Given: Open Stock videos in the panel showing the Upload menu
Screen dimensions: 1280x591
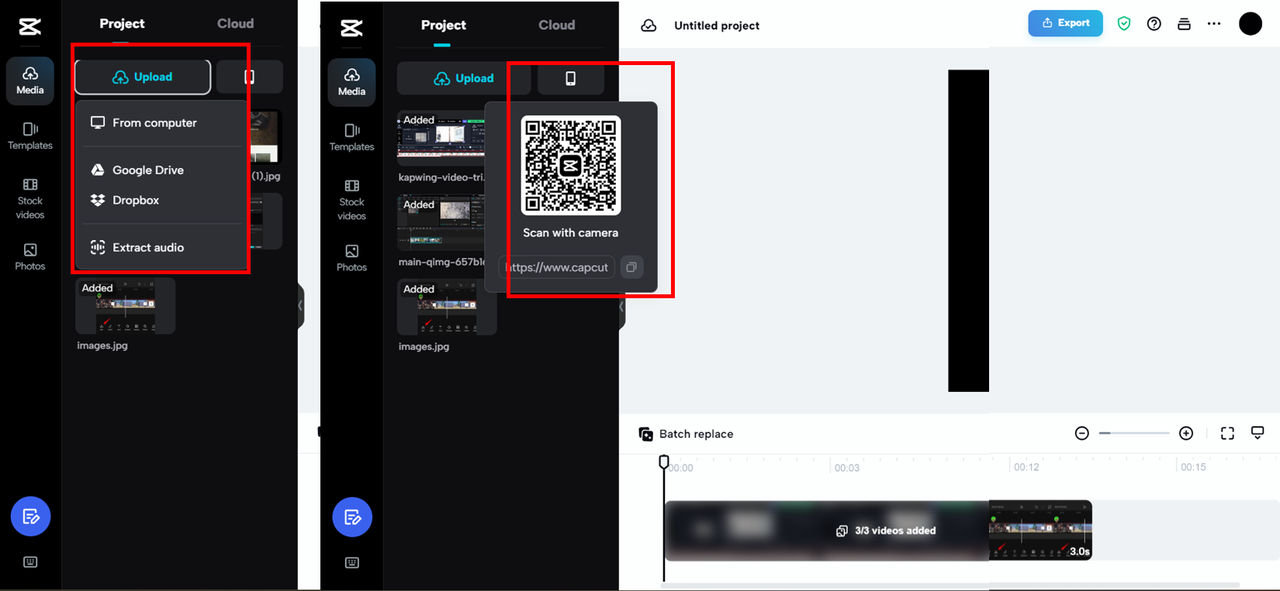Looking at the screenshot, I should tap(30, 199).
